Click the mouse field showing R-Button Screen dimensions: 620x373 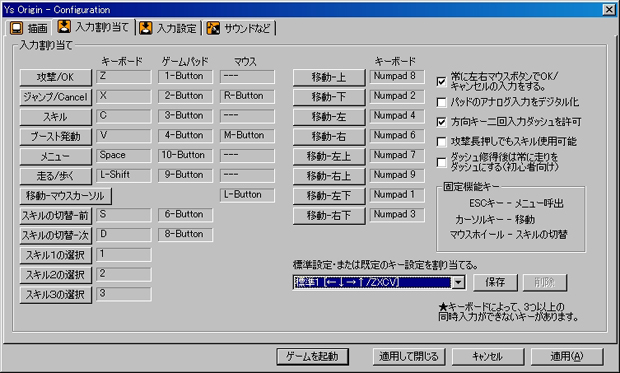pyautogui.click(x=247, y=97)
